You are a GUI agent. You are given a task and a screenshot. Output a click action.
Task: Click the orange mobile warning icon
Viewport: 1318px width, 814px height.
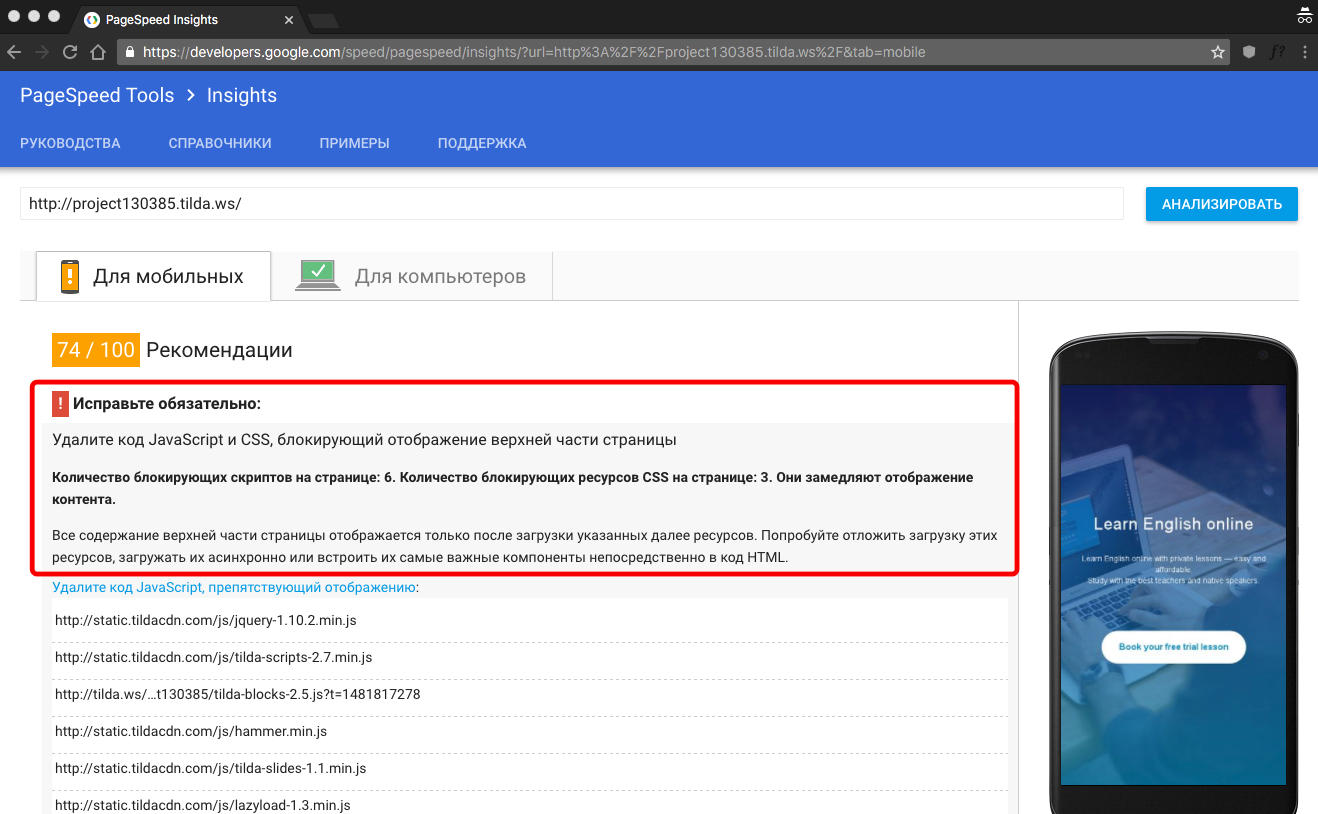[69, 276]
